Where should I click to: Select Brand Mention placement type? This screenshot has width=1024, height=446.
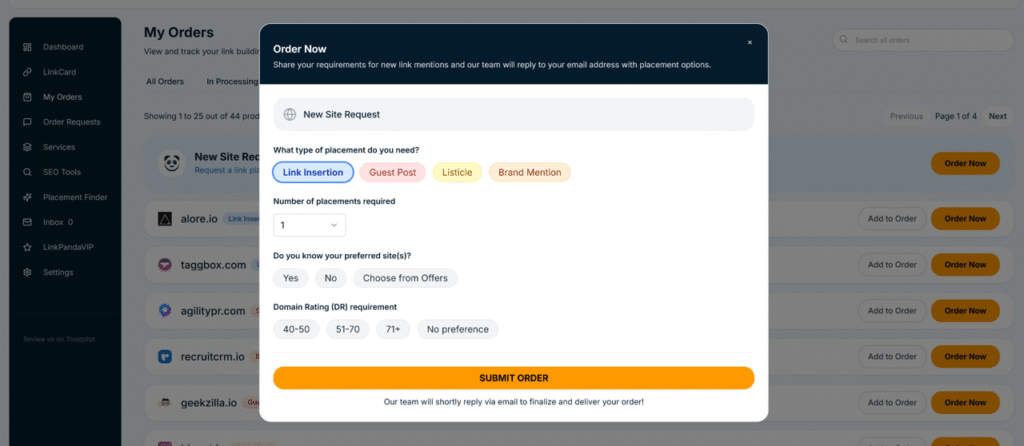(x=530, y=172)
